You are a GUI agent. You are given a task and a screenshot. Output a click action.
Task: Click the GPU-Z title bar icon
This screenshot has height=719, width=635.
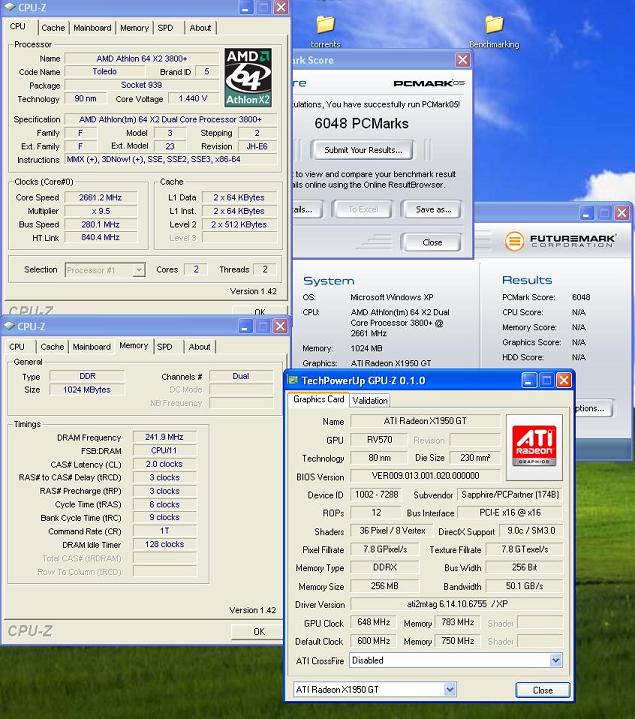click(x=293, y=380)
